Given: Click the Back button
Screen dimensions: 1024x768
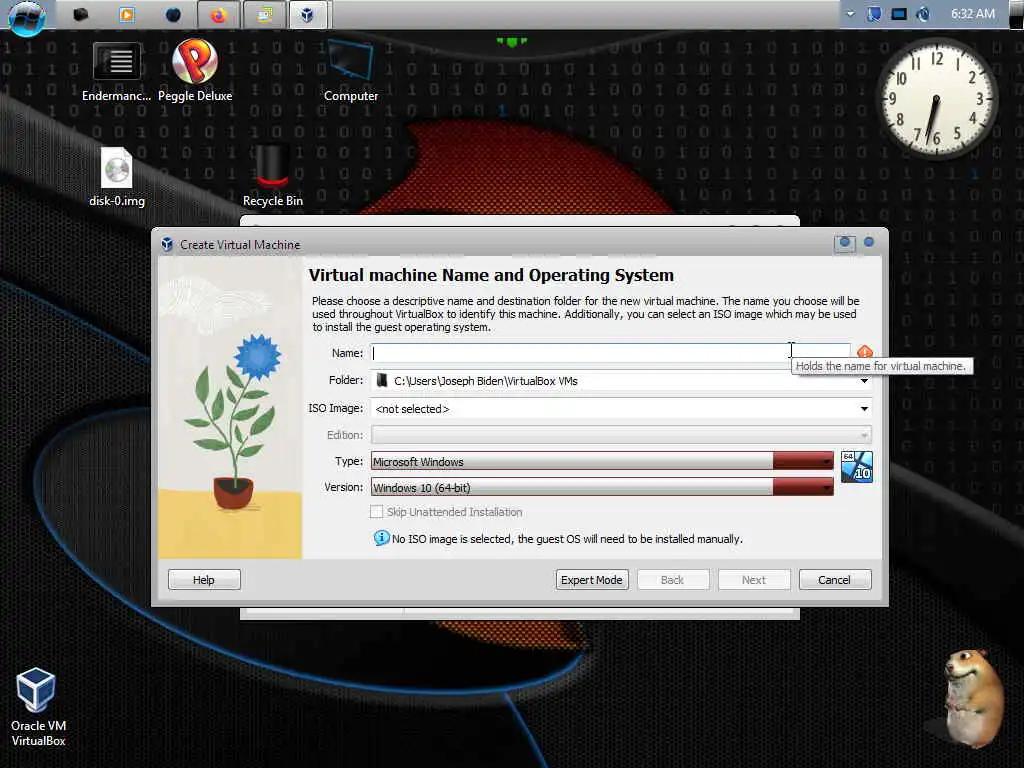Looking at the screenshot, I should coord(673,579).
